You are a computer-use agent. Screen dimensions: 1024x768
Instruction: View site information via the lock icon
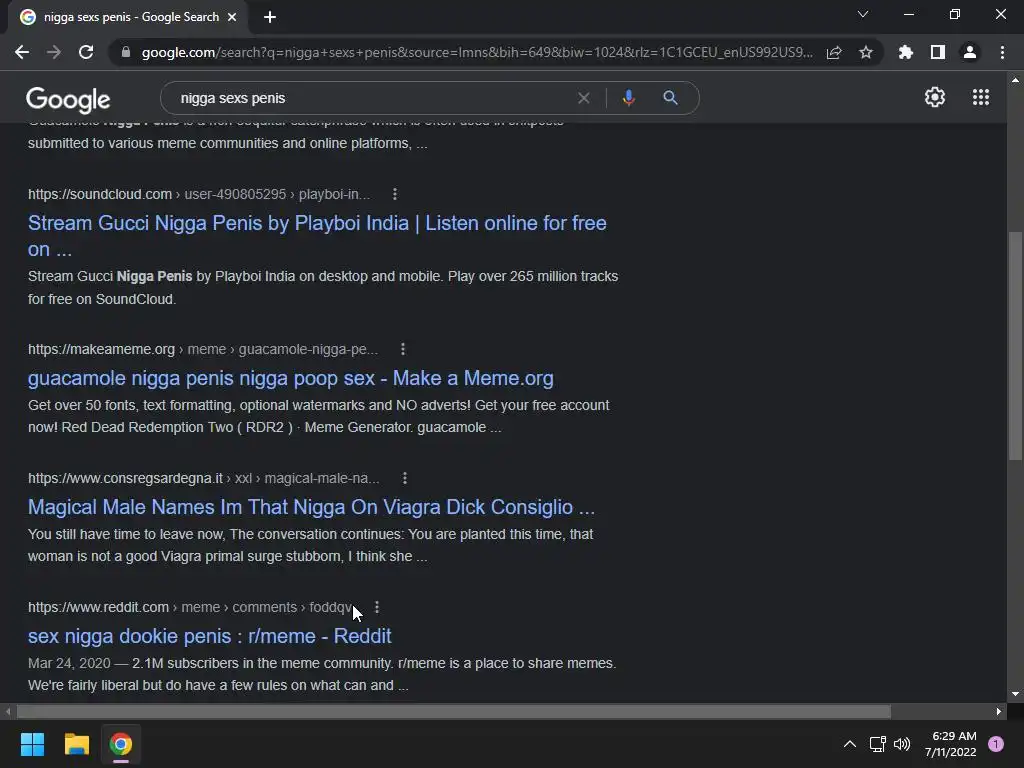point(125,52)
